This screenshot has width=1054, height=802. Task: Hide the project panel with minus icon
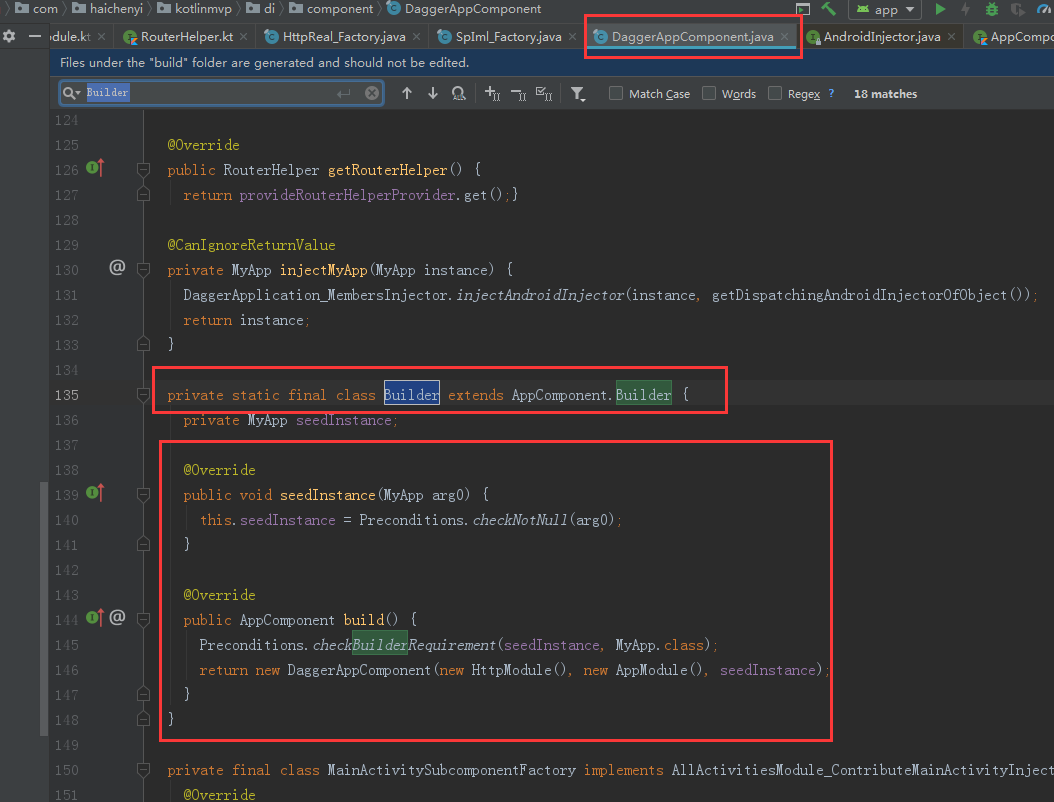[x=35, y=36]
